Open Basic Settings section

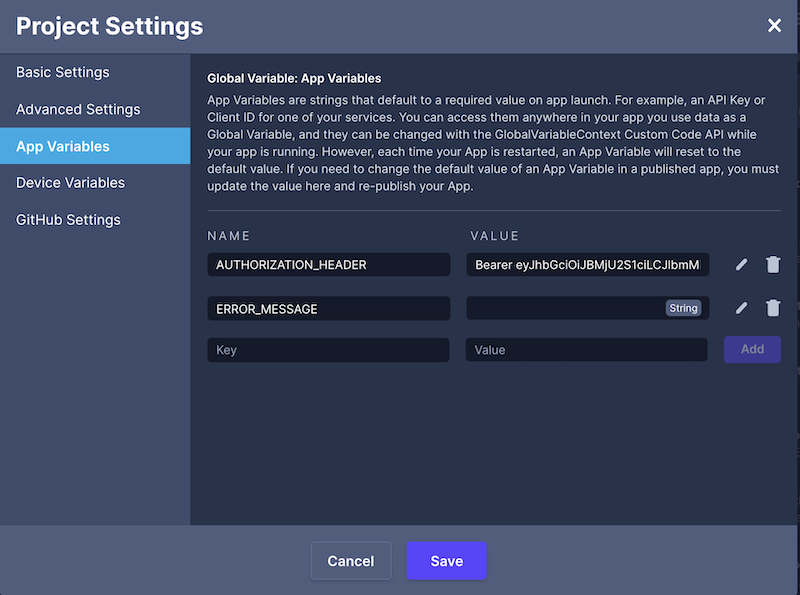point(95,72)
